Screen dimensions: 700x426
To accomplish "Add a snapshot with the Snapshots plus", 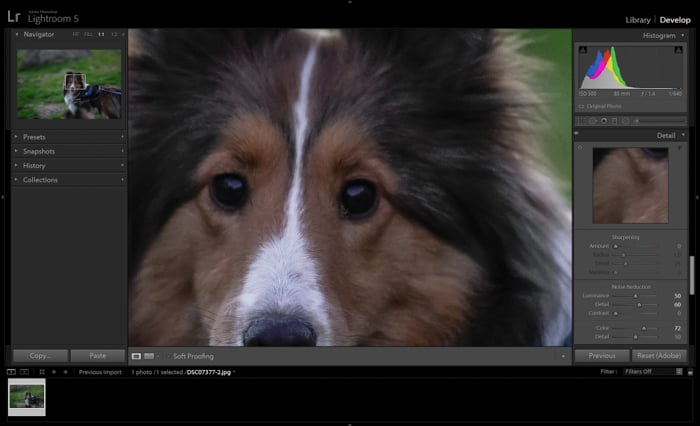I will (122, 151).
